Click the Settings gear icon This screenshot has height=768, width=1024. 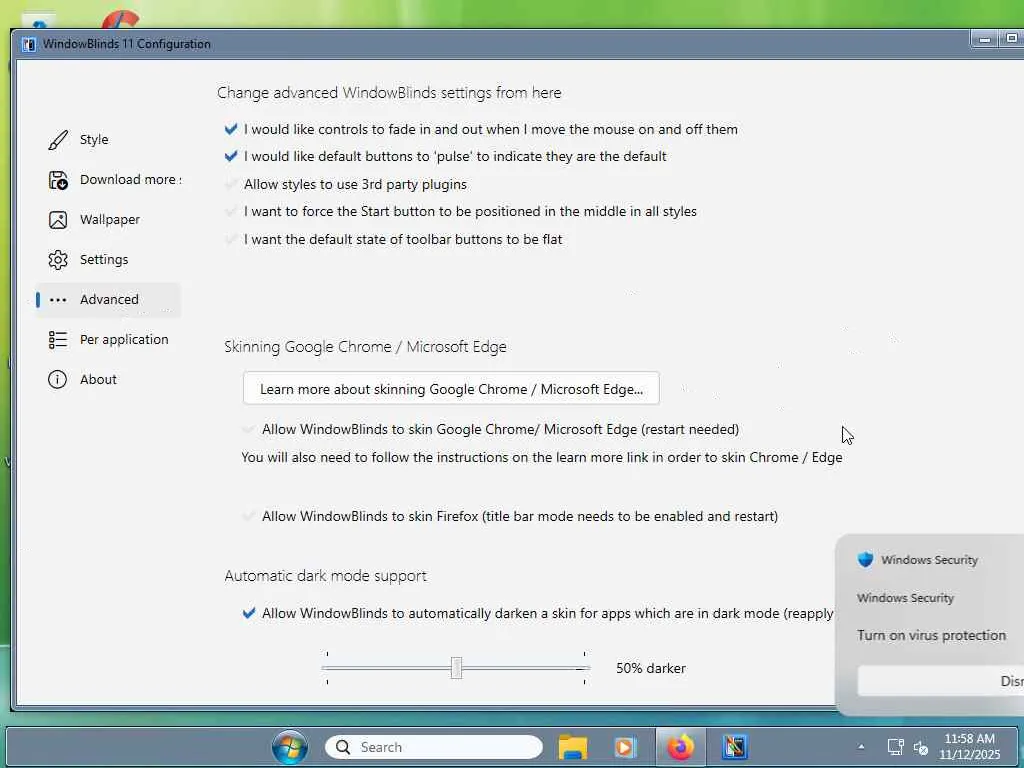click(57, 259)
